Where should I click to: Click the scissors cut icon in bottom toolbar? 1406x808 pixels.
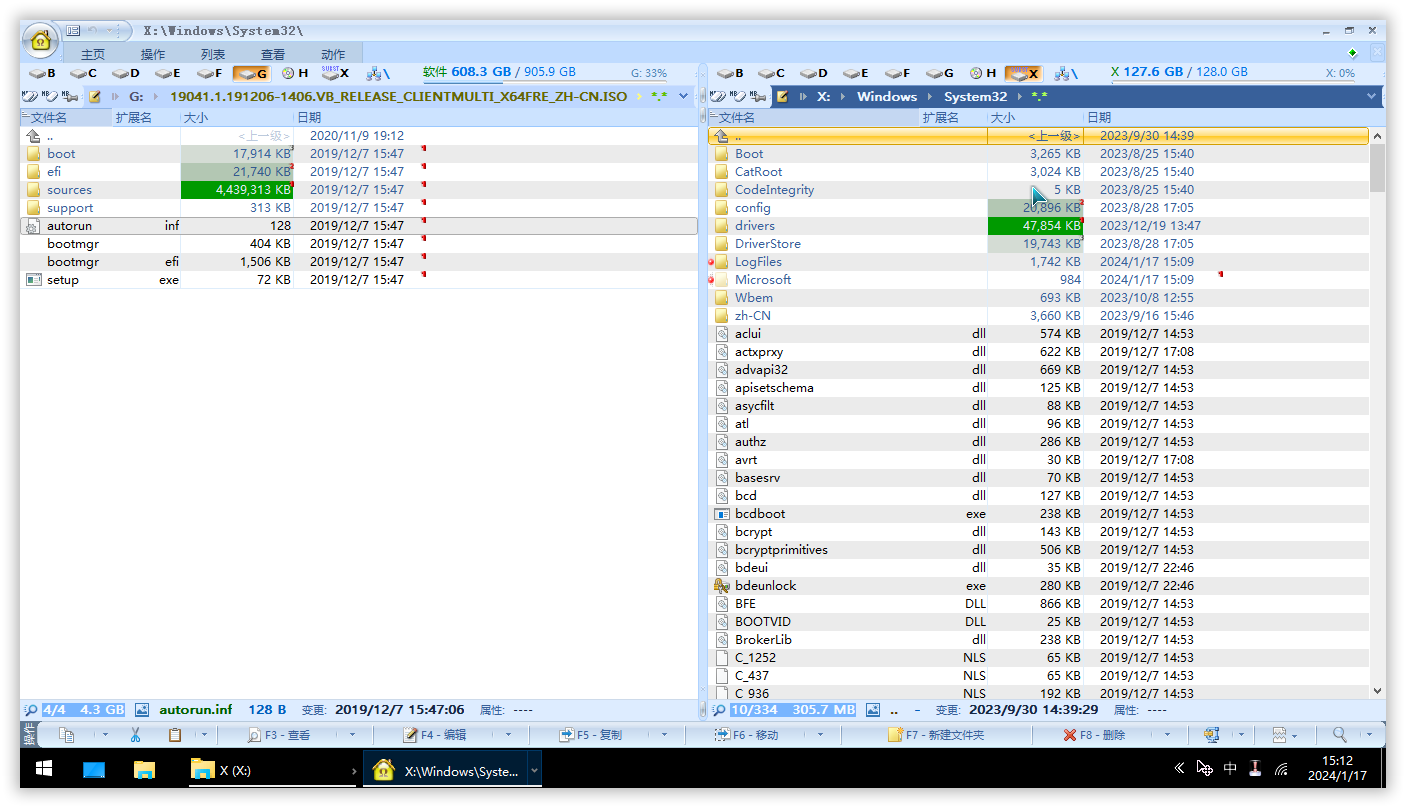[135, 735]
